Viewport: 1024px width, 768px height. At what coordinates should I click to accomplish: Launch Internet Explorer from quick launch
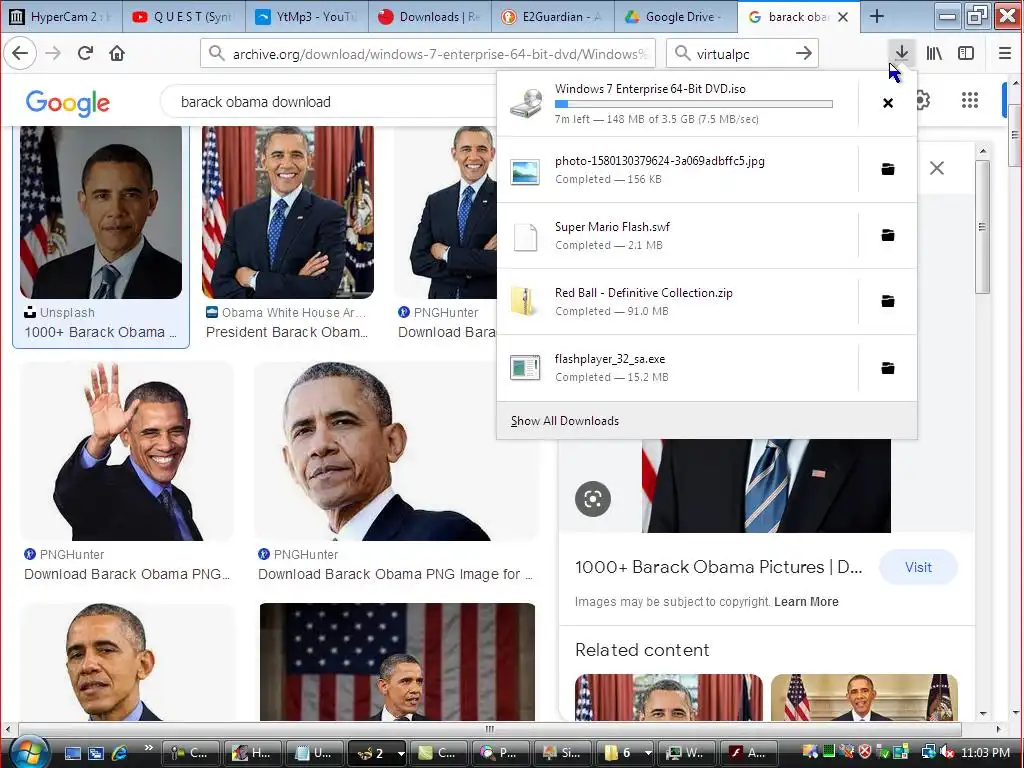click(x=120, y=753)
